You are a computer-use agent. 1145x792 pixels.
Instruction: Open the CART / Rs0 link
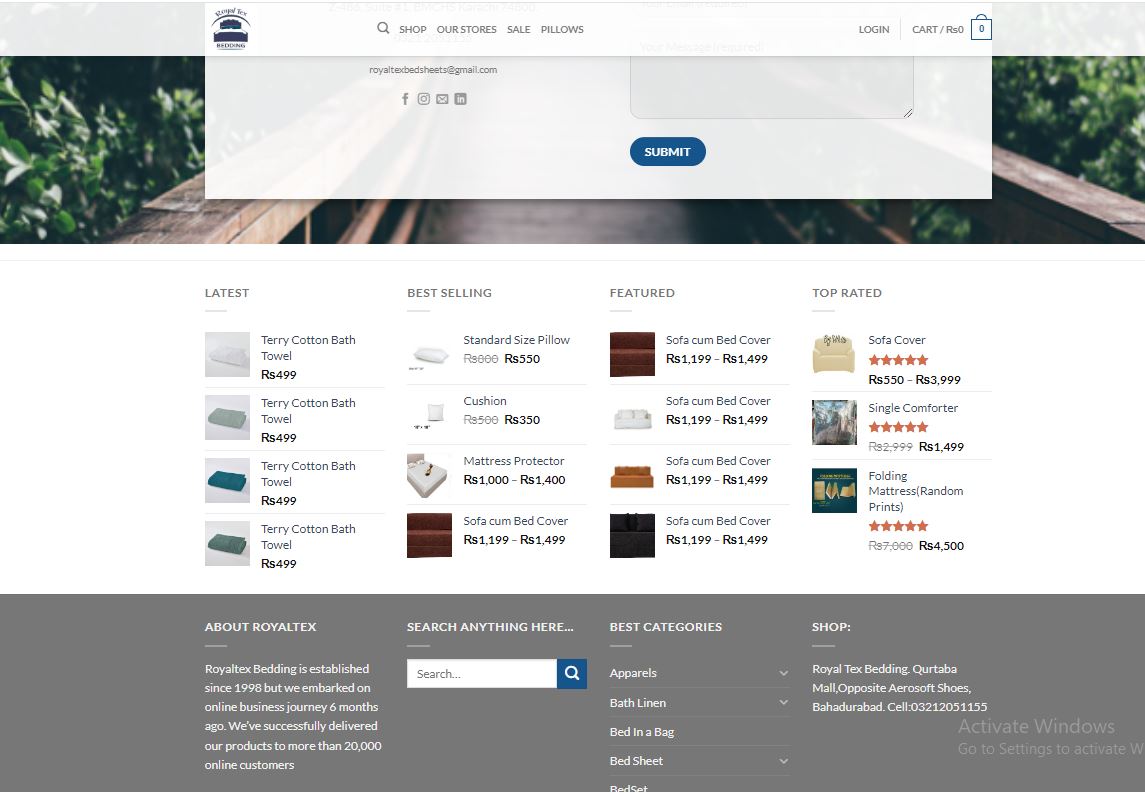(938, 29)
